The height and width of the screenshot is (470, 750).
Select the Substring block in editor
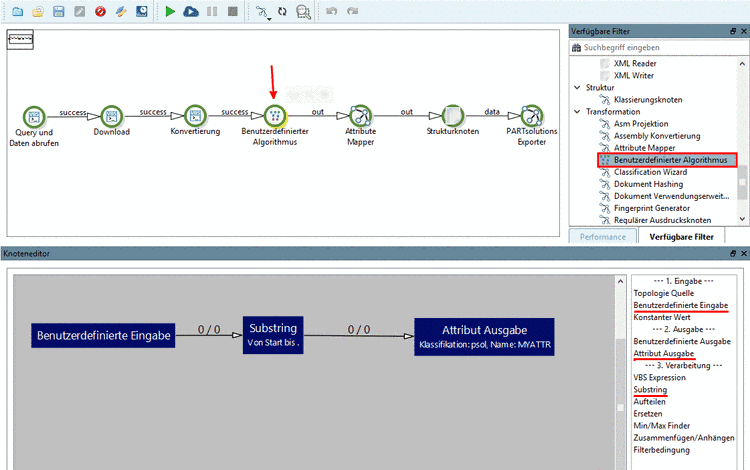tap(273, 335)
